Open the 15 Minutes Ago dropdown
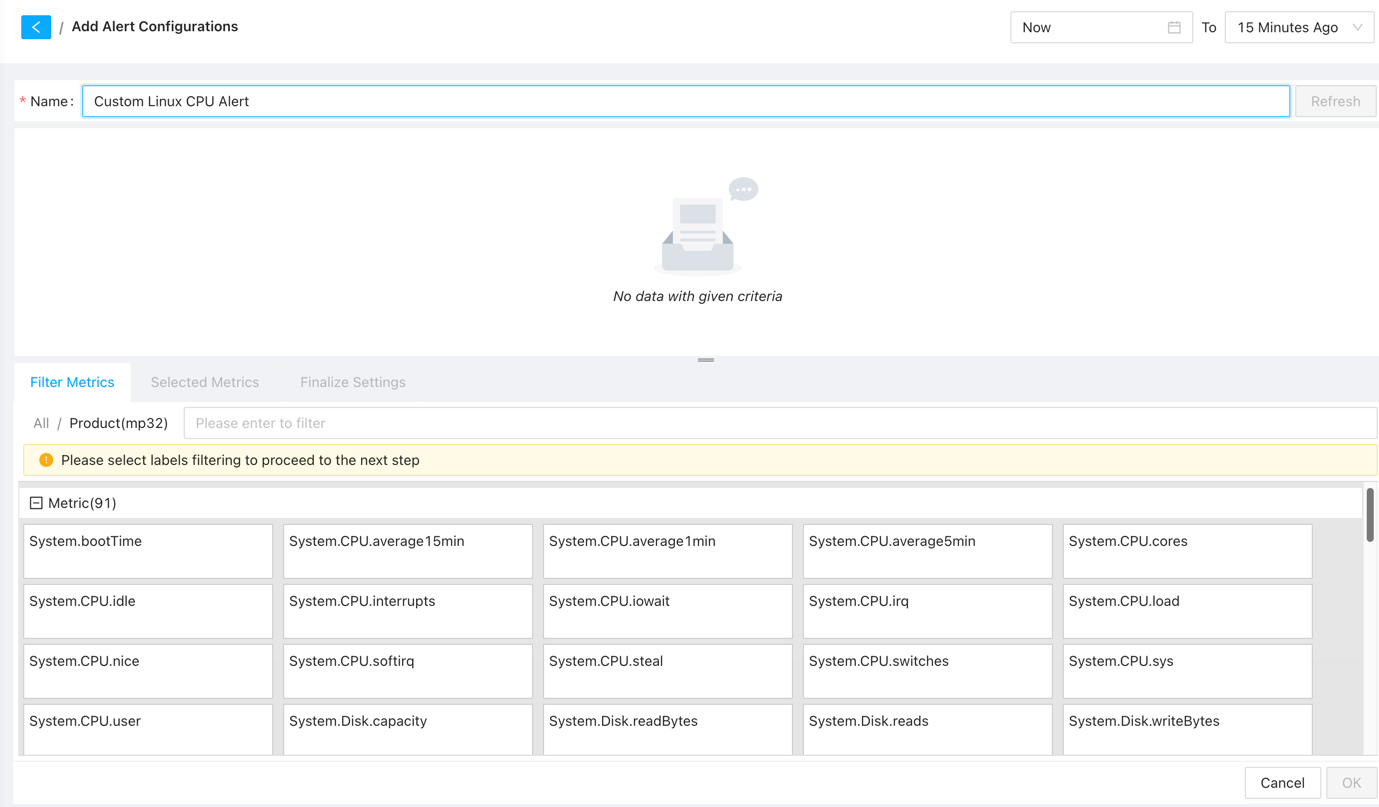1379x807 pixels. (x=1298, y=27)
